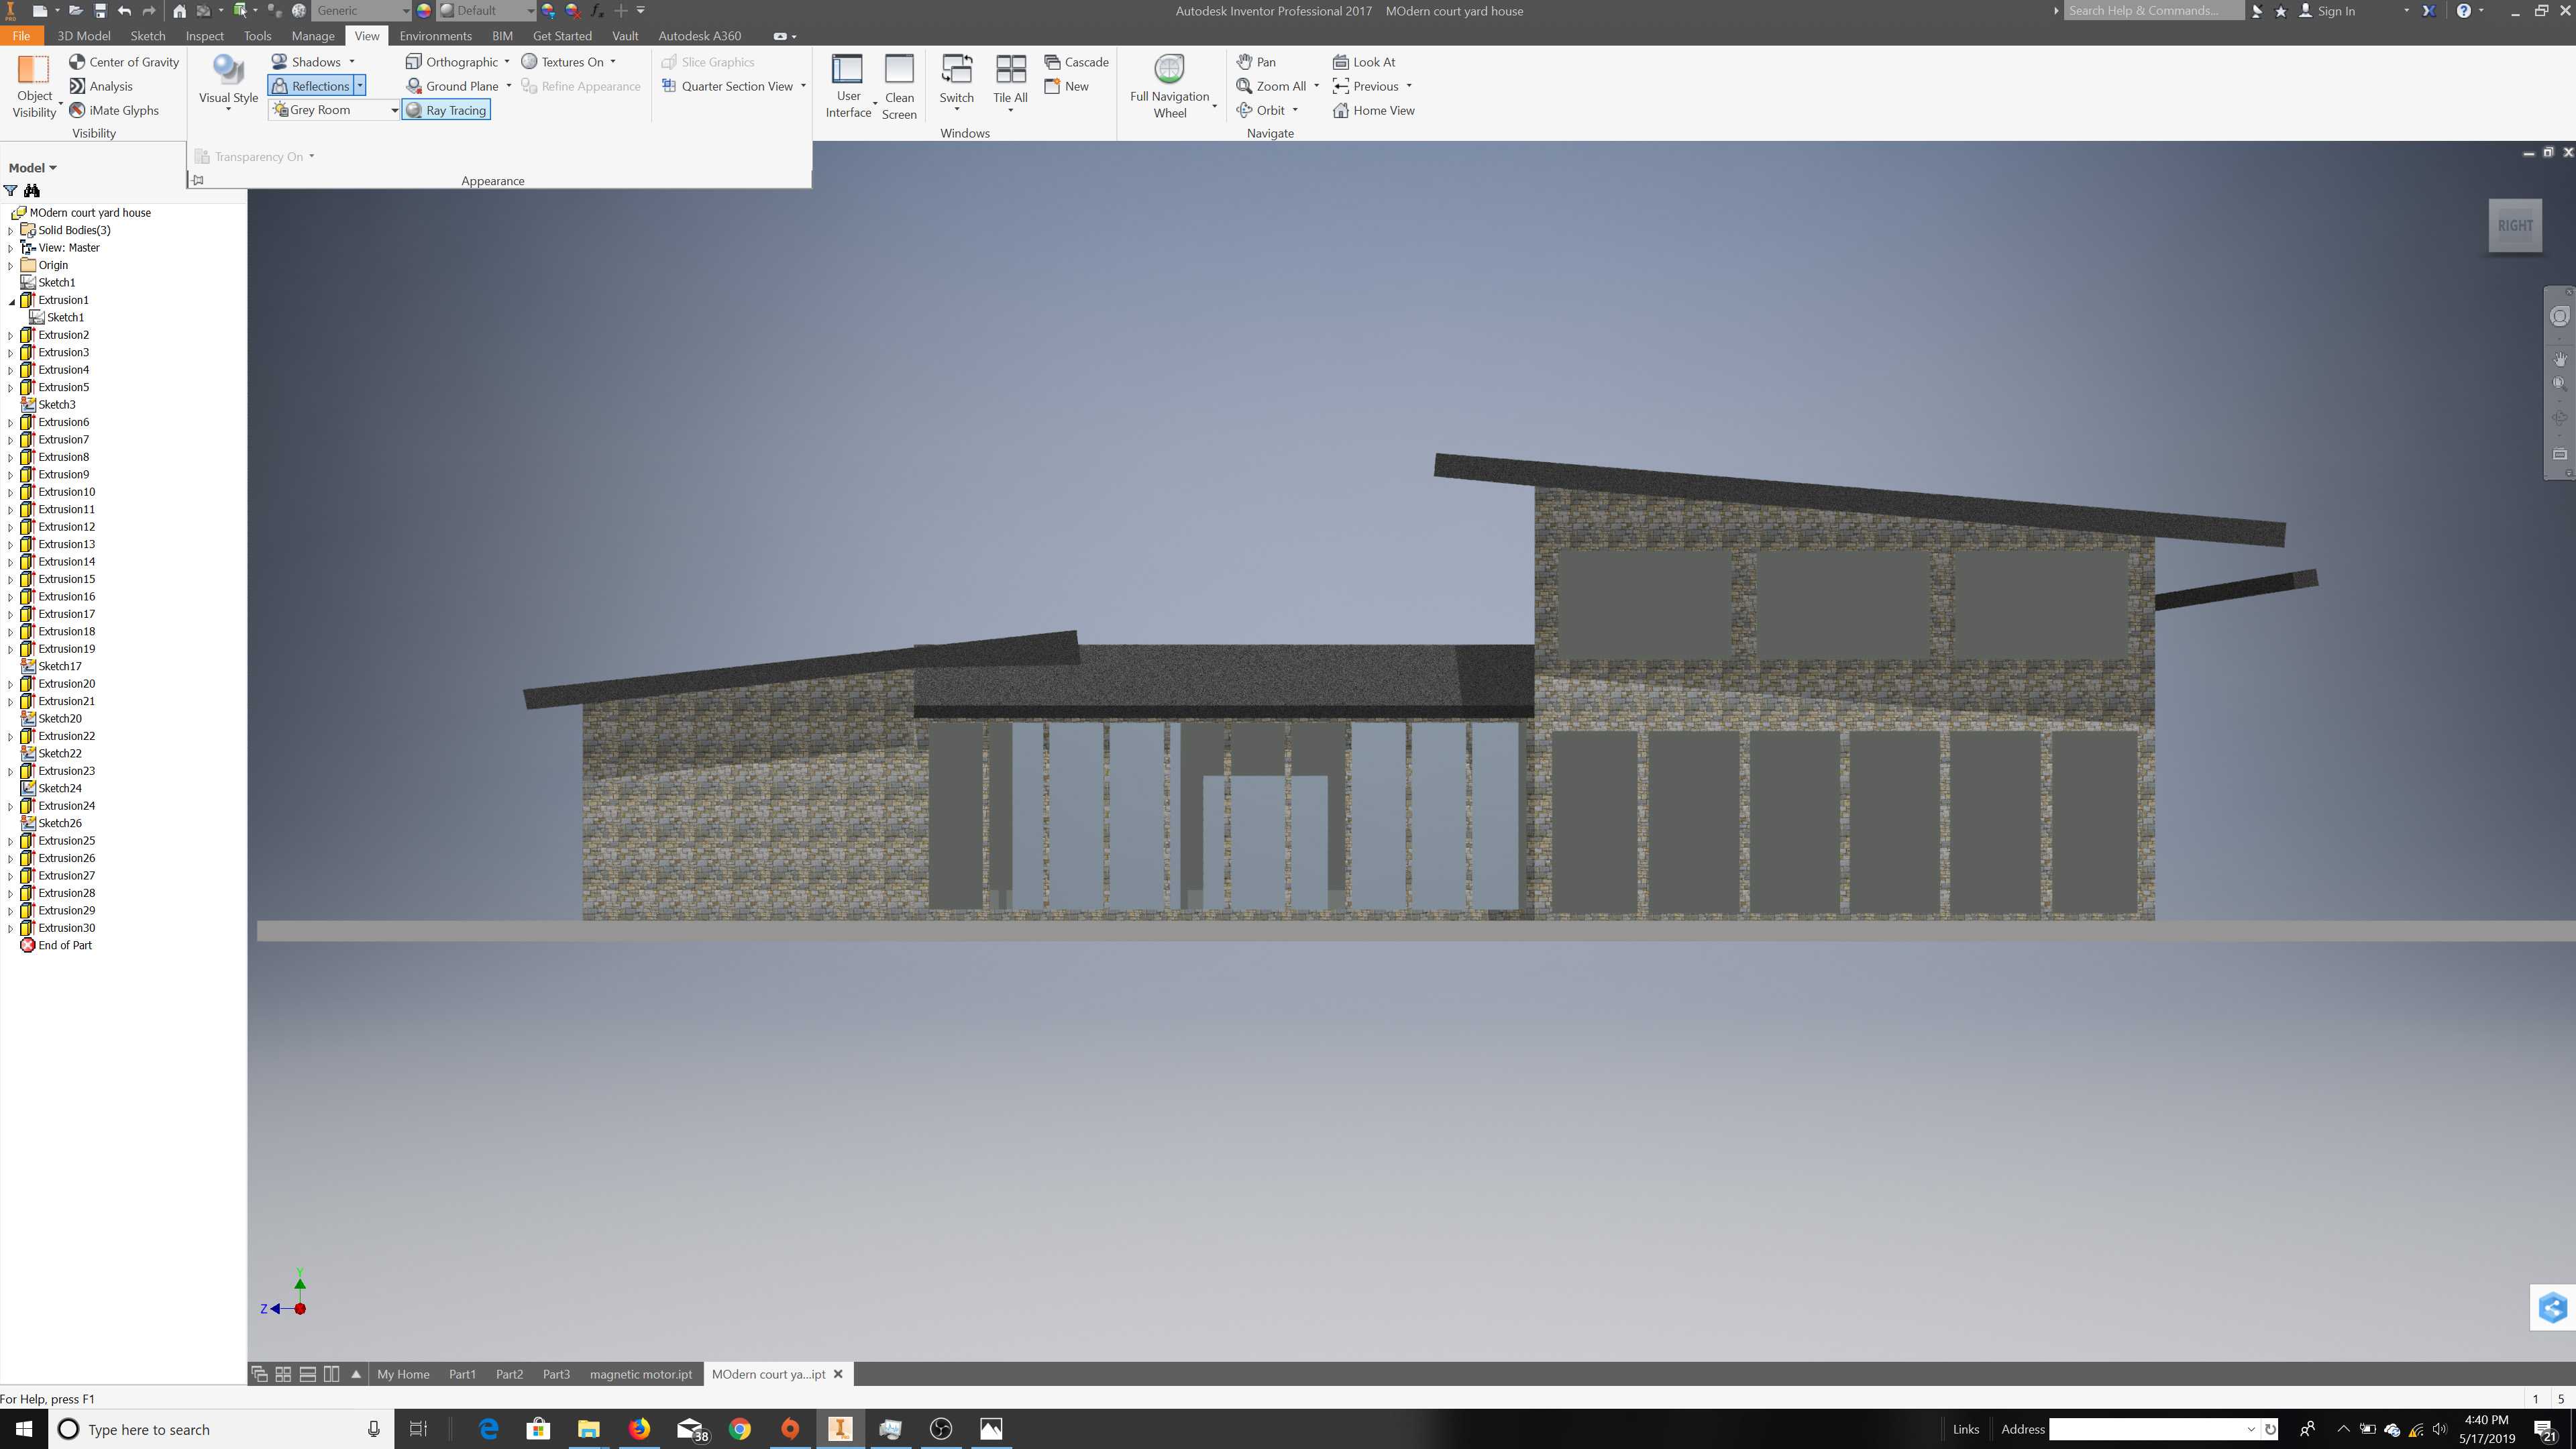The width and height of the screenshot is (2576, 1449).
Task: Switch to the 3D Model tab
Action: (84, 36)
